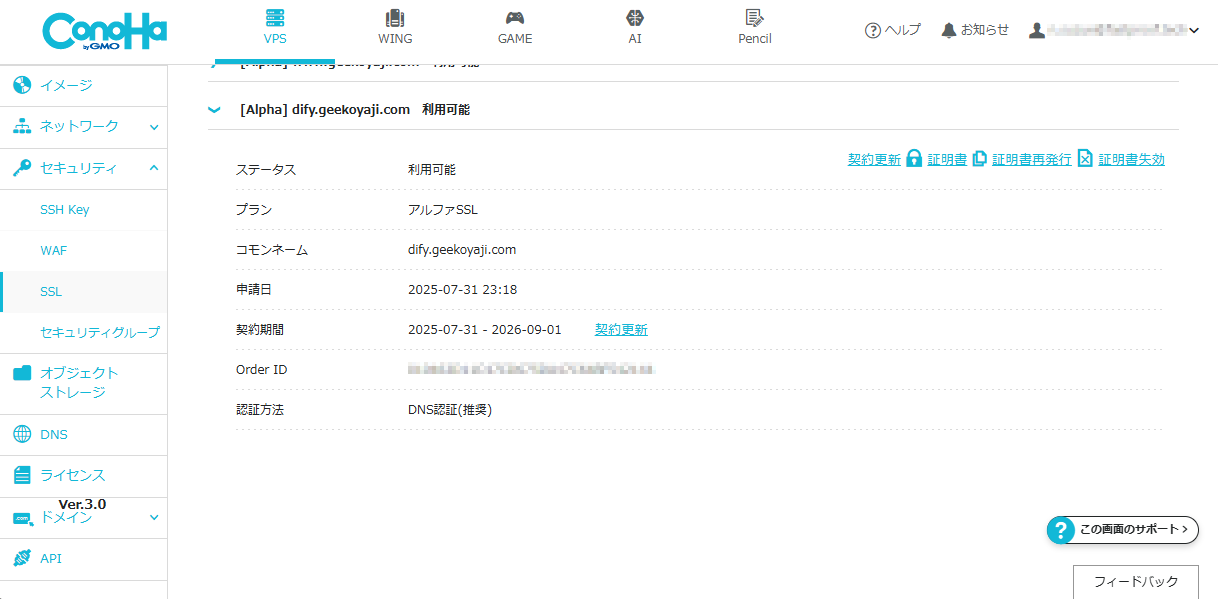
Task: Click the copy icon next to 証明書再発行
Action: 980,158
